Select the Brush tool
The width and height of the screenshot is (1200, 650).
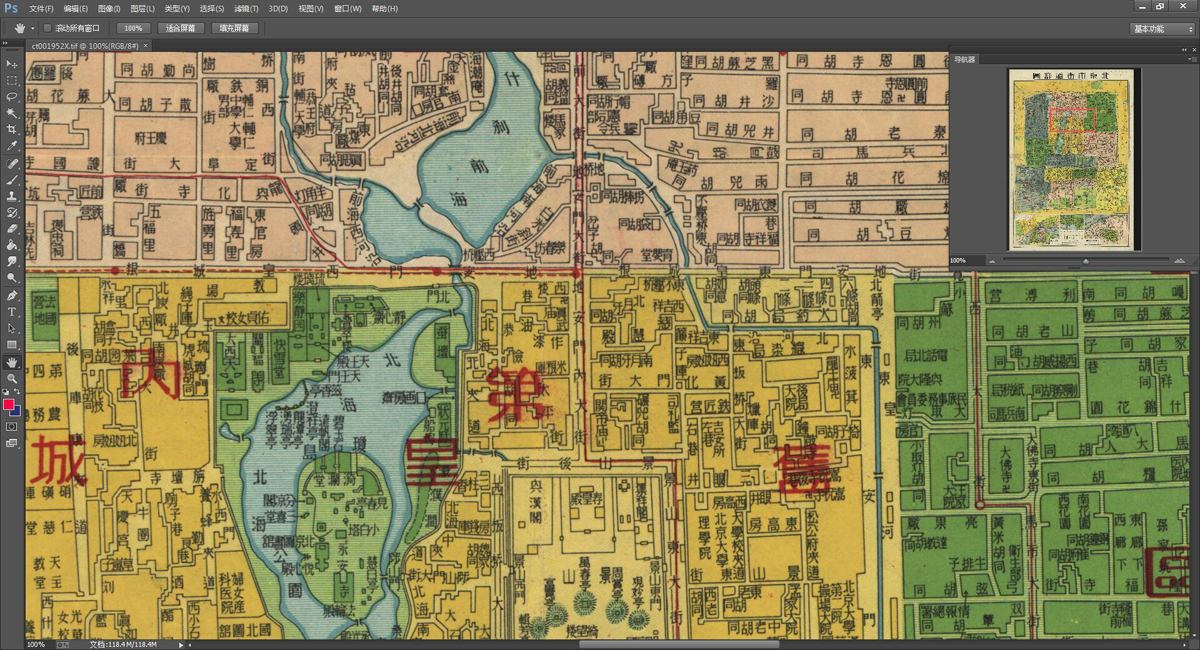click(x=12, y=180)
